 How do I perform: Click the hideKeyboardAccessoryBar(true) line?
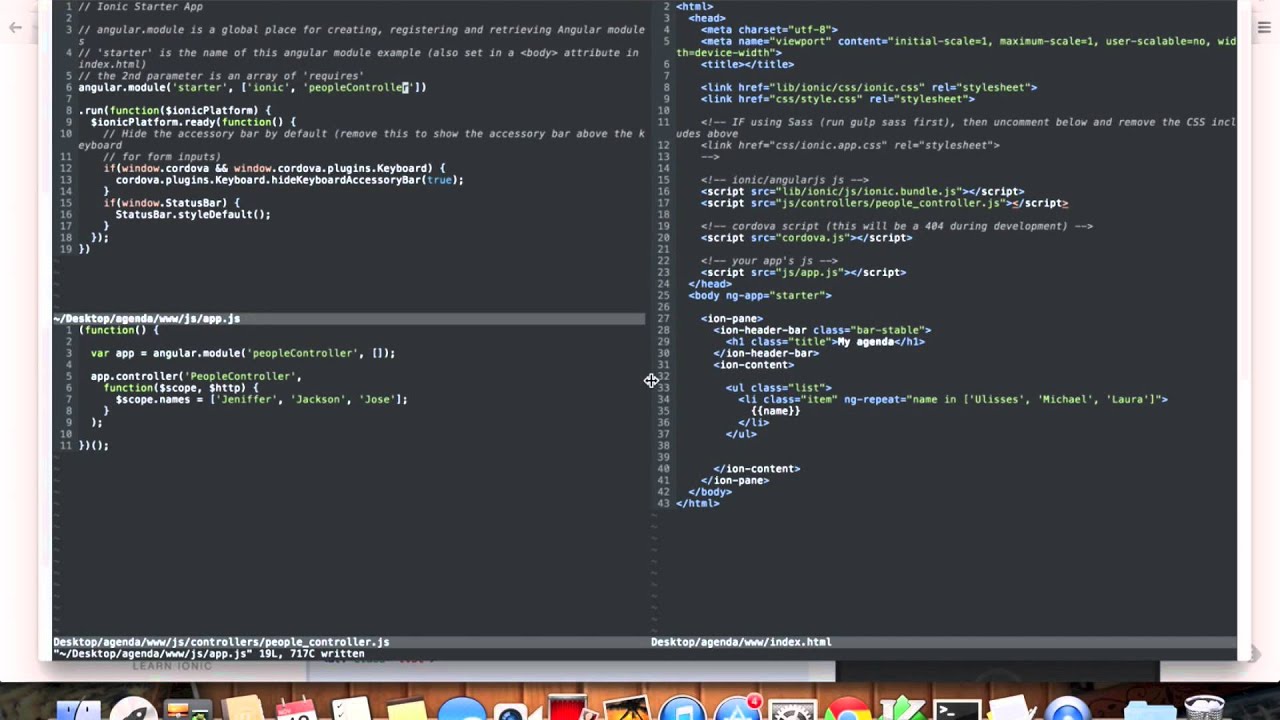tap(289, 180)
